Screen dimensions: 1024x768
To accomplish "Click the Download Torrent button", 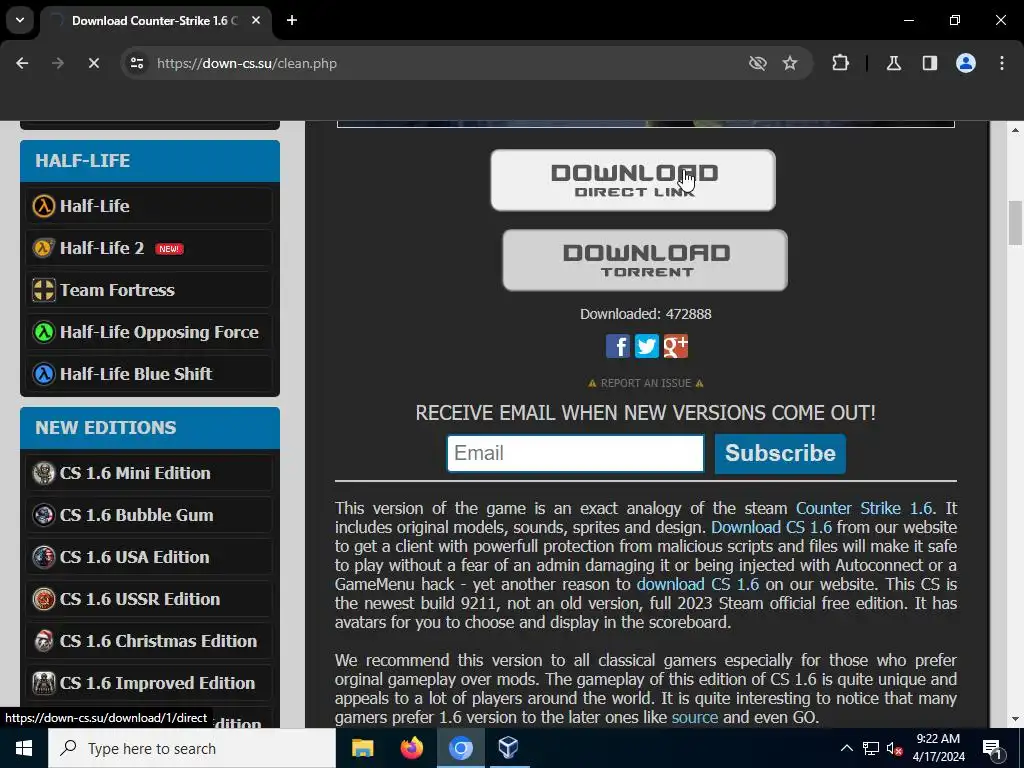I will pos(645,260).
